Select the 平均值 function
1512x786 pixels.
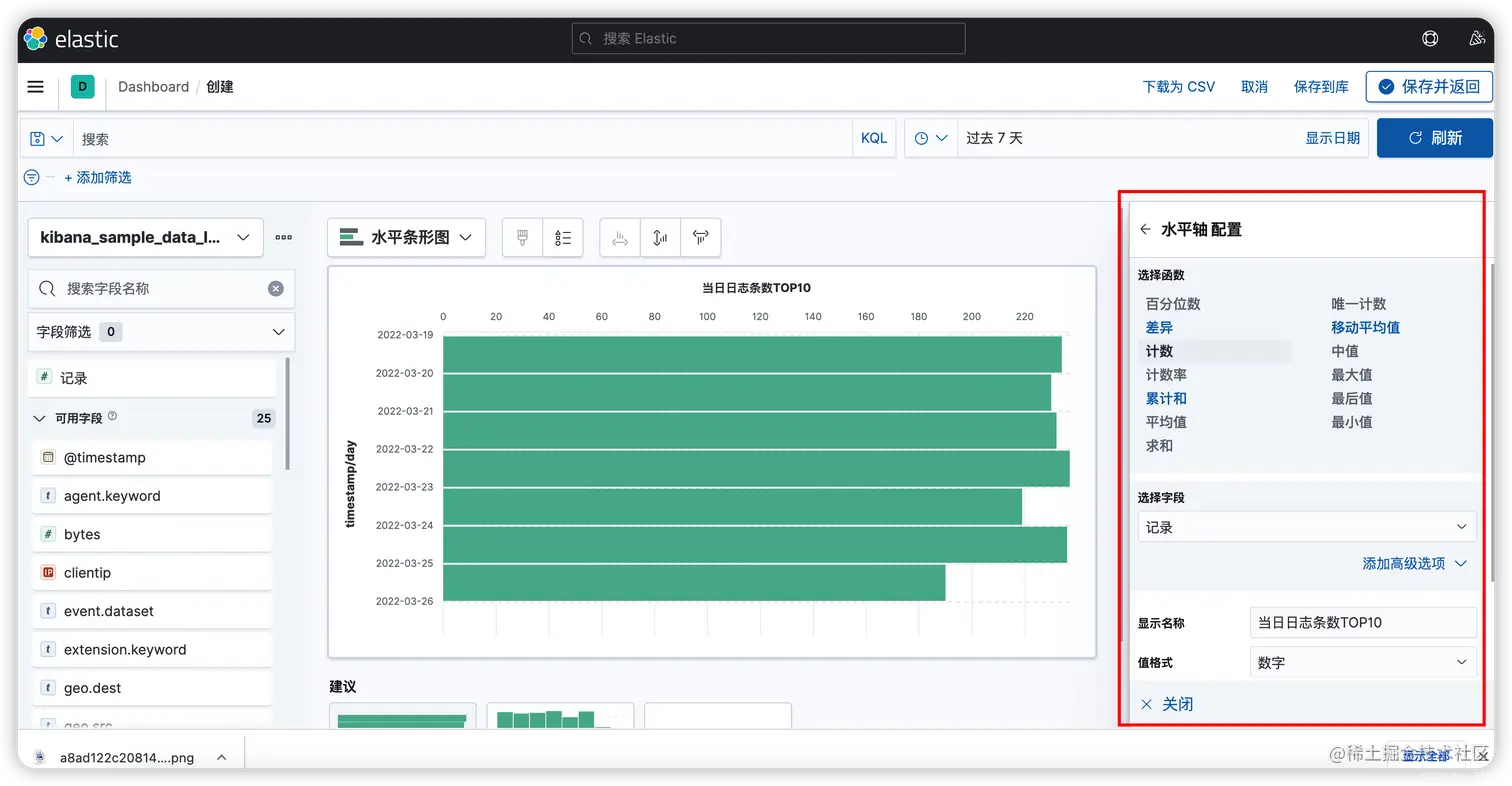[1166, 422]
